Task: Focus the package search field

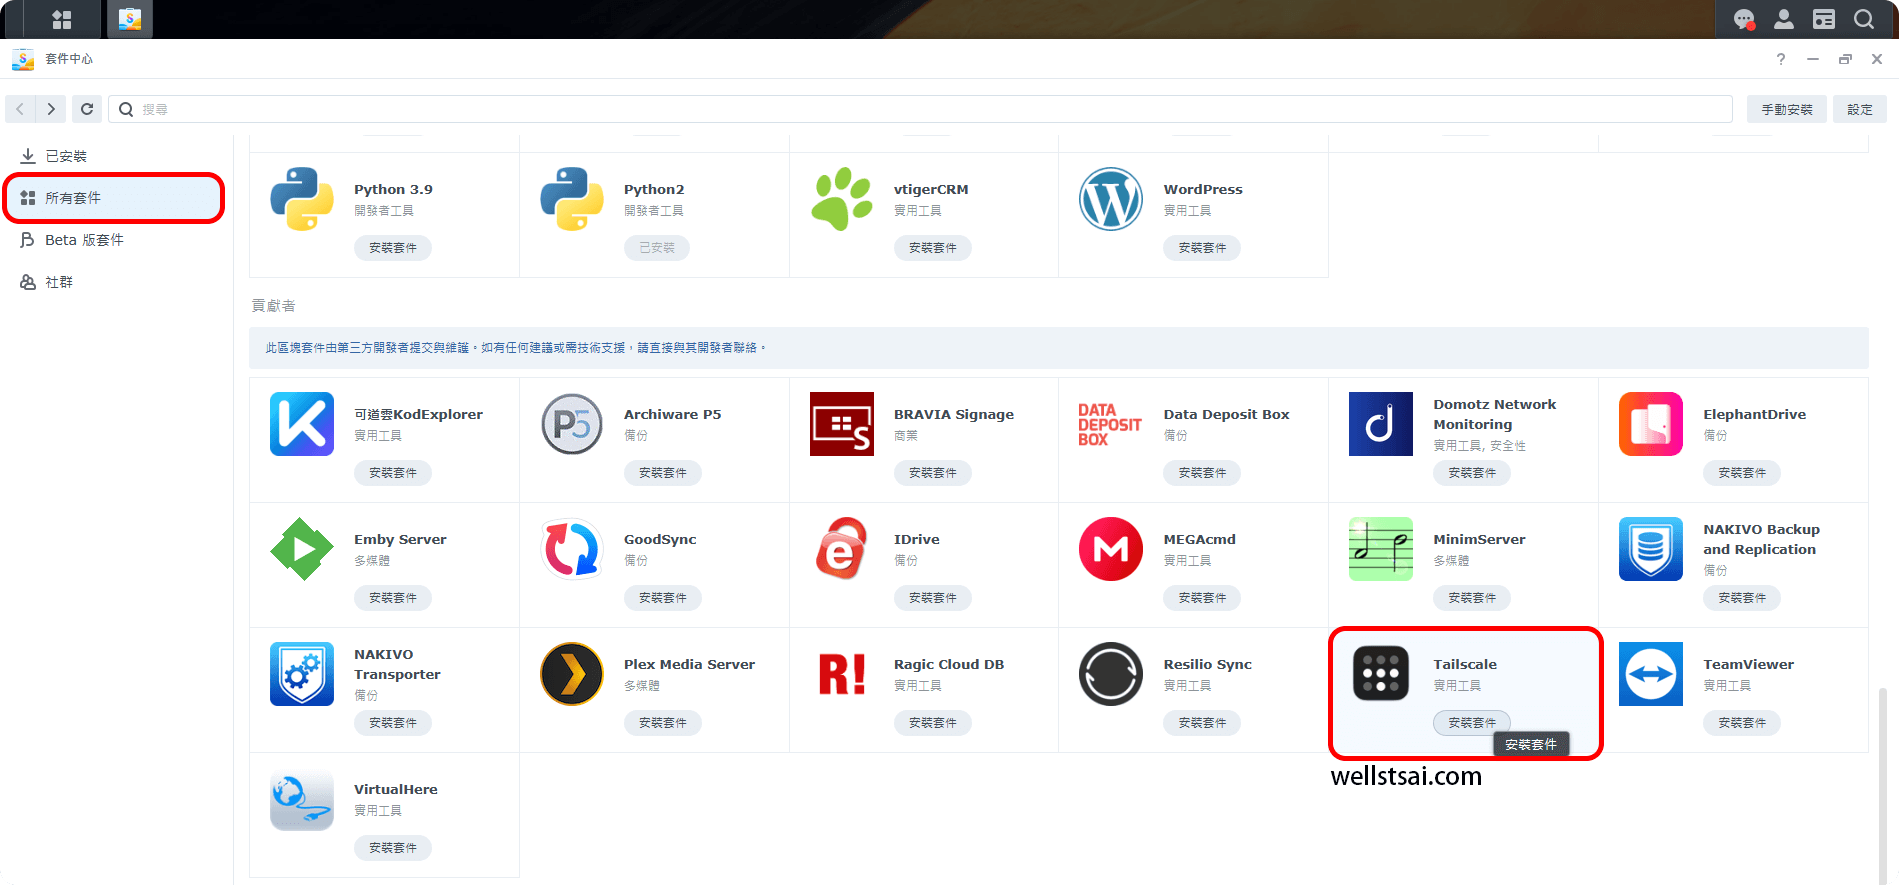Action: pos(920,109)
